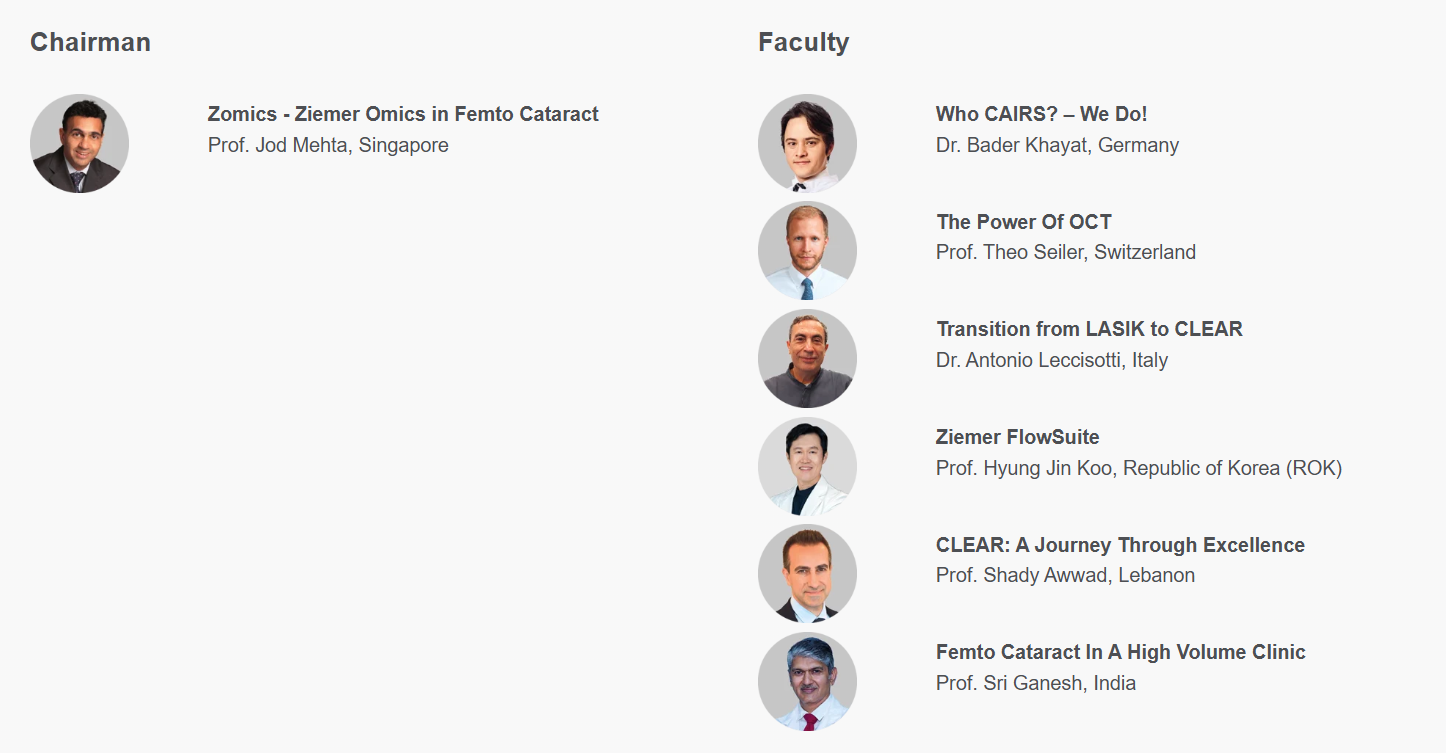Select "Femto Cataract In A High Volume Clinic"
The width and height of the screenshot is (1446, 753).
[x=1120, y=652]
